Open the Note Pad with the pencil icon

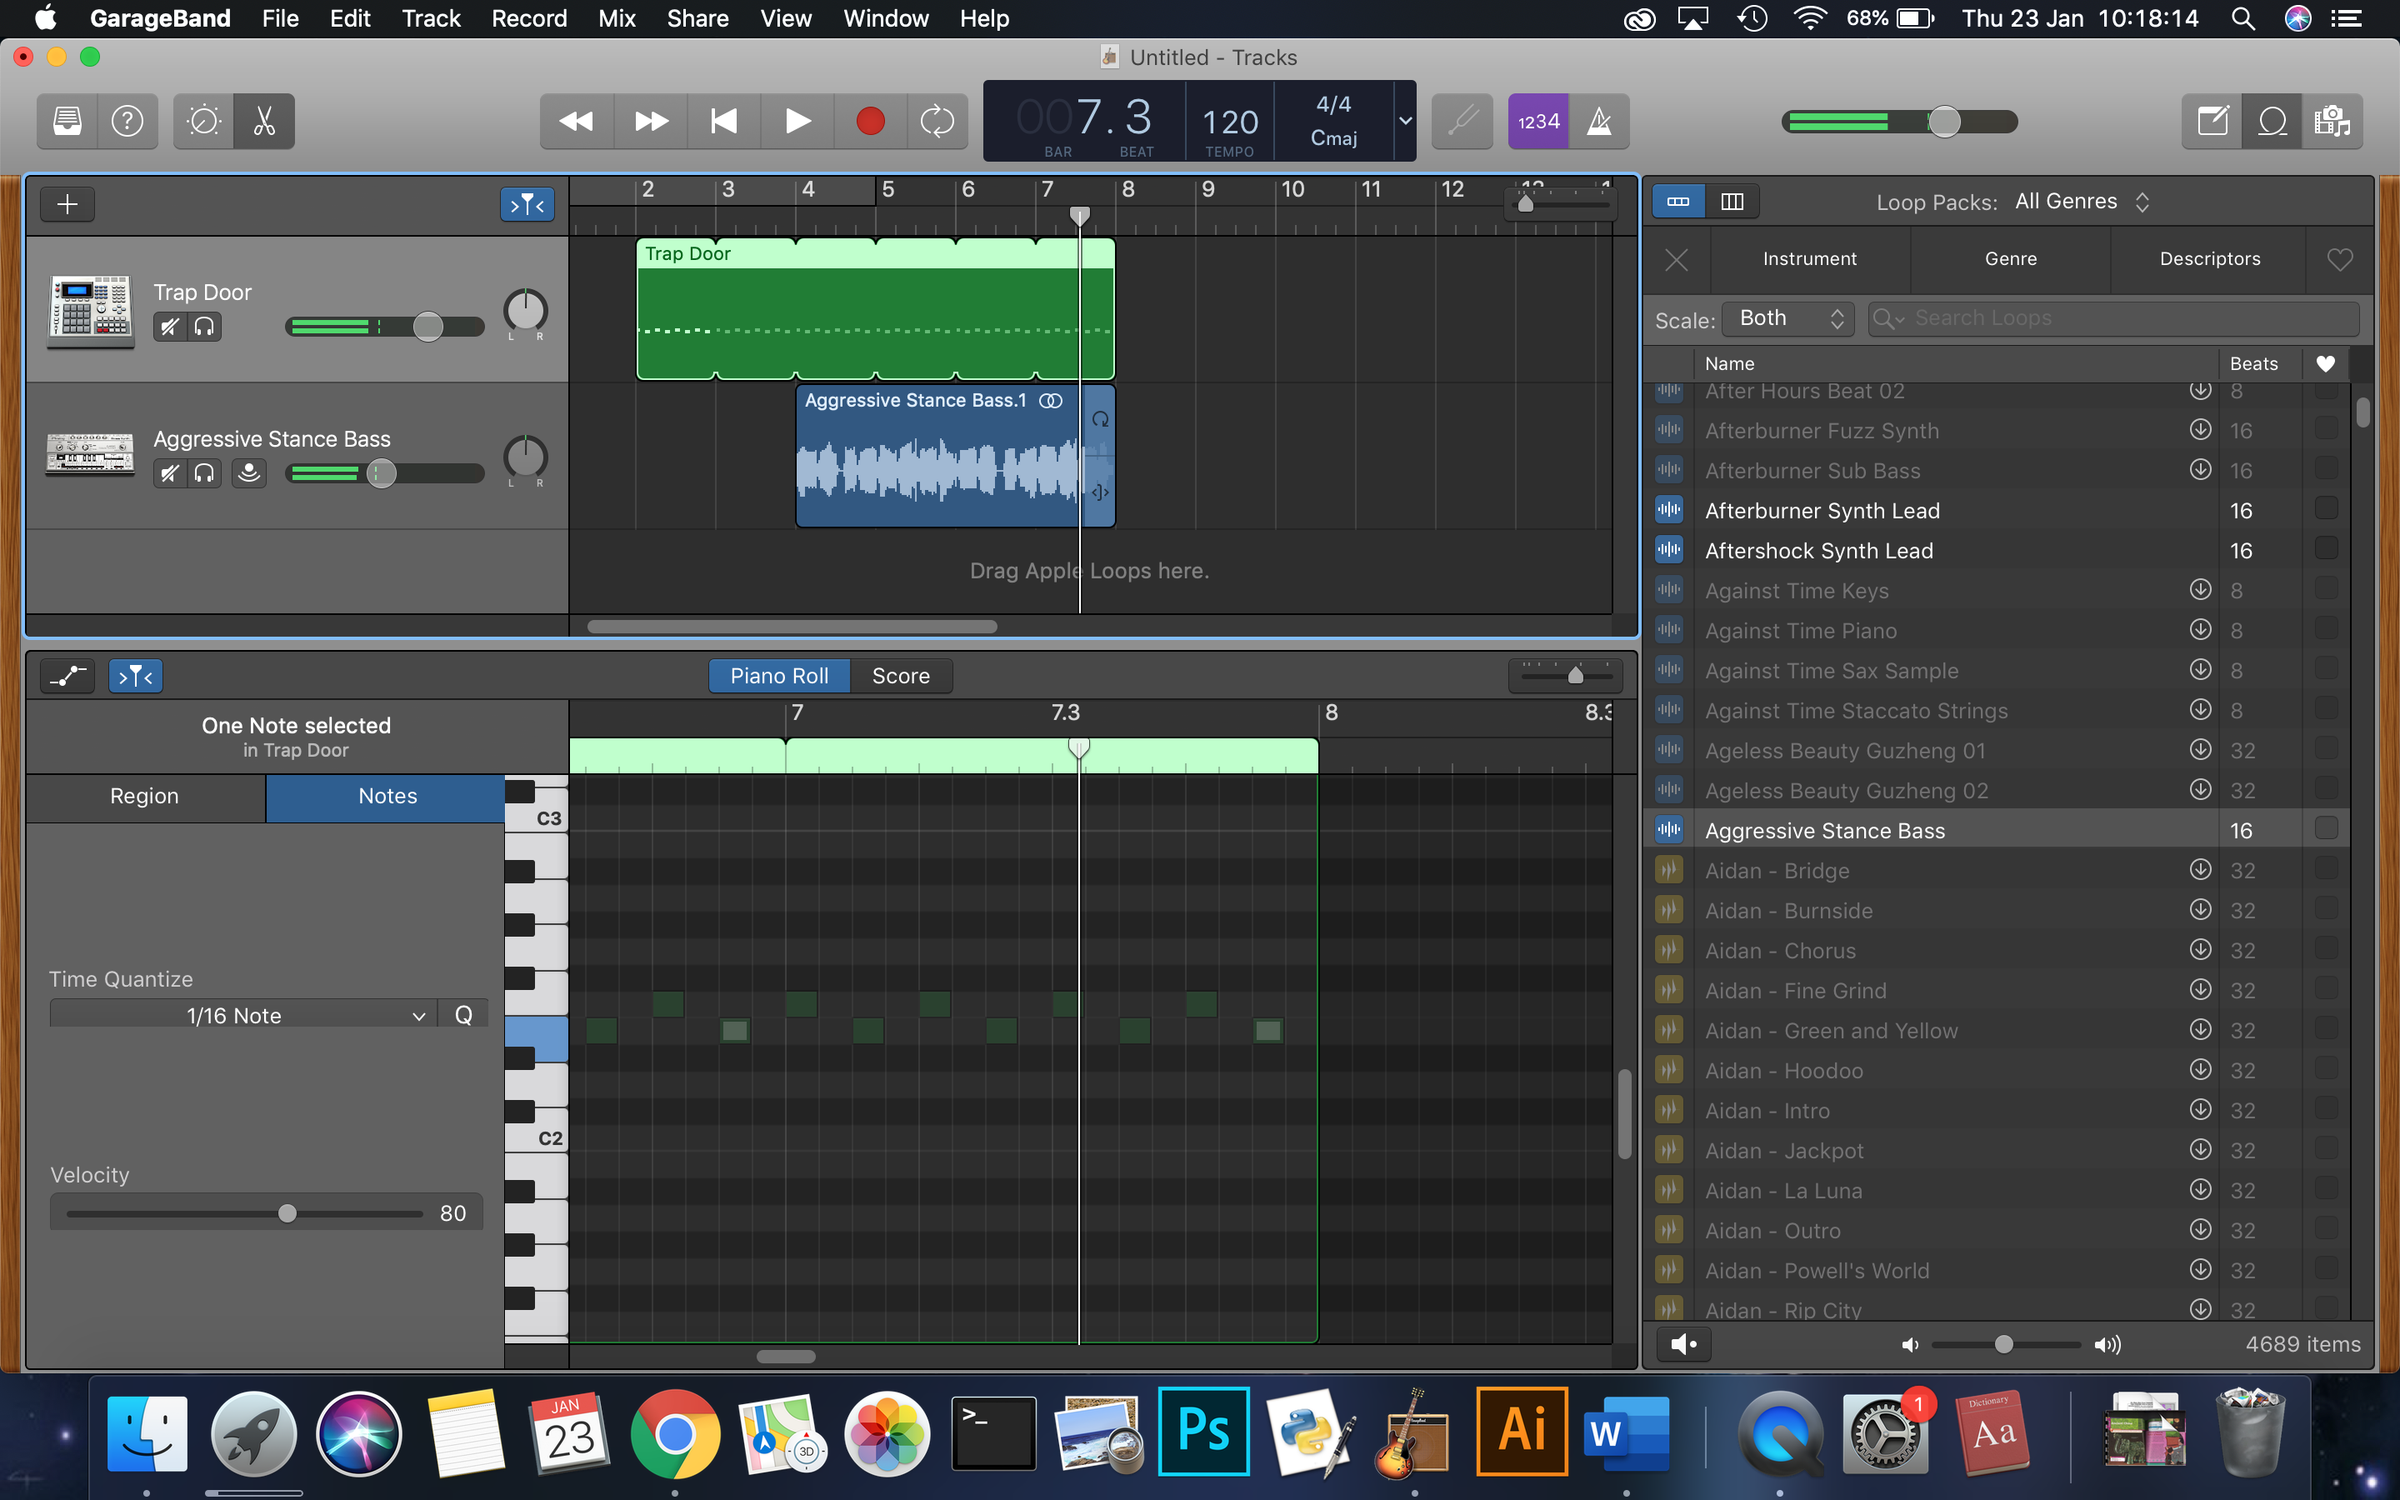2211,121
